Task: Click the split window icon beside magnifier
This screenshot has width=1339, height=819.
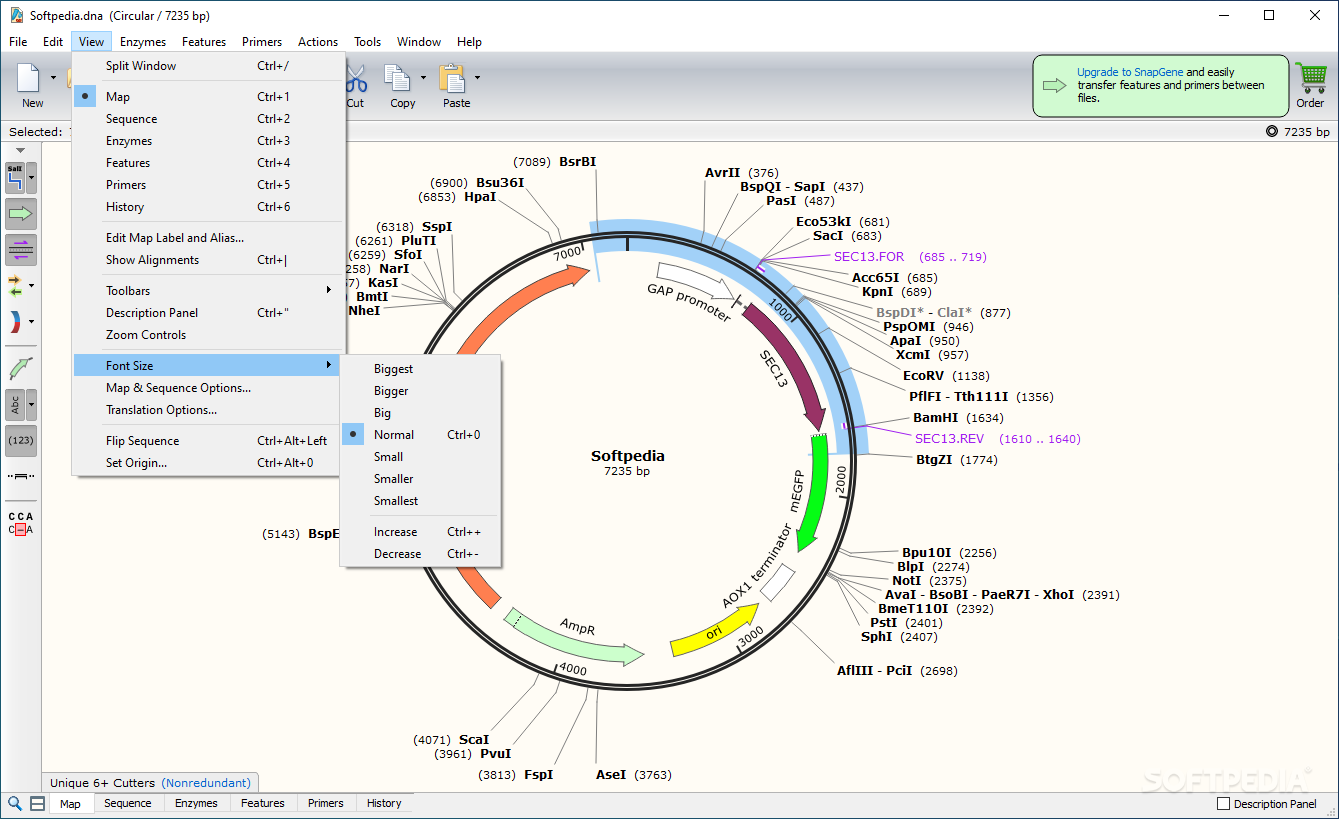Action: pos(37,803)
